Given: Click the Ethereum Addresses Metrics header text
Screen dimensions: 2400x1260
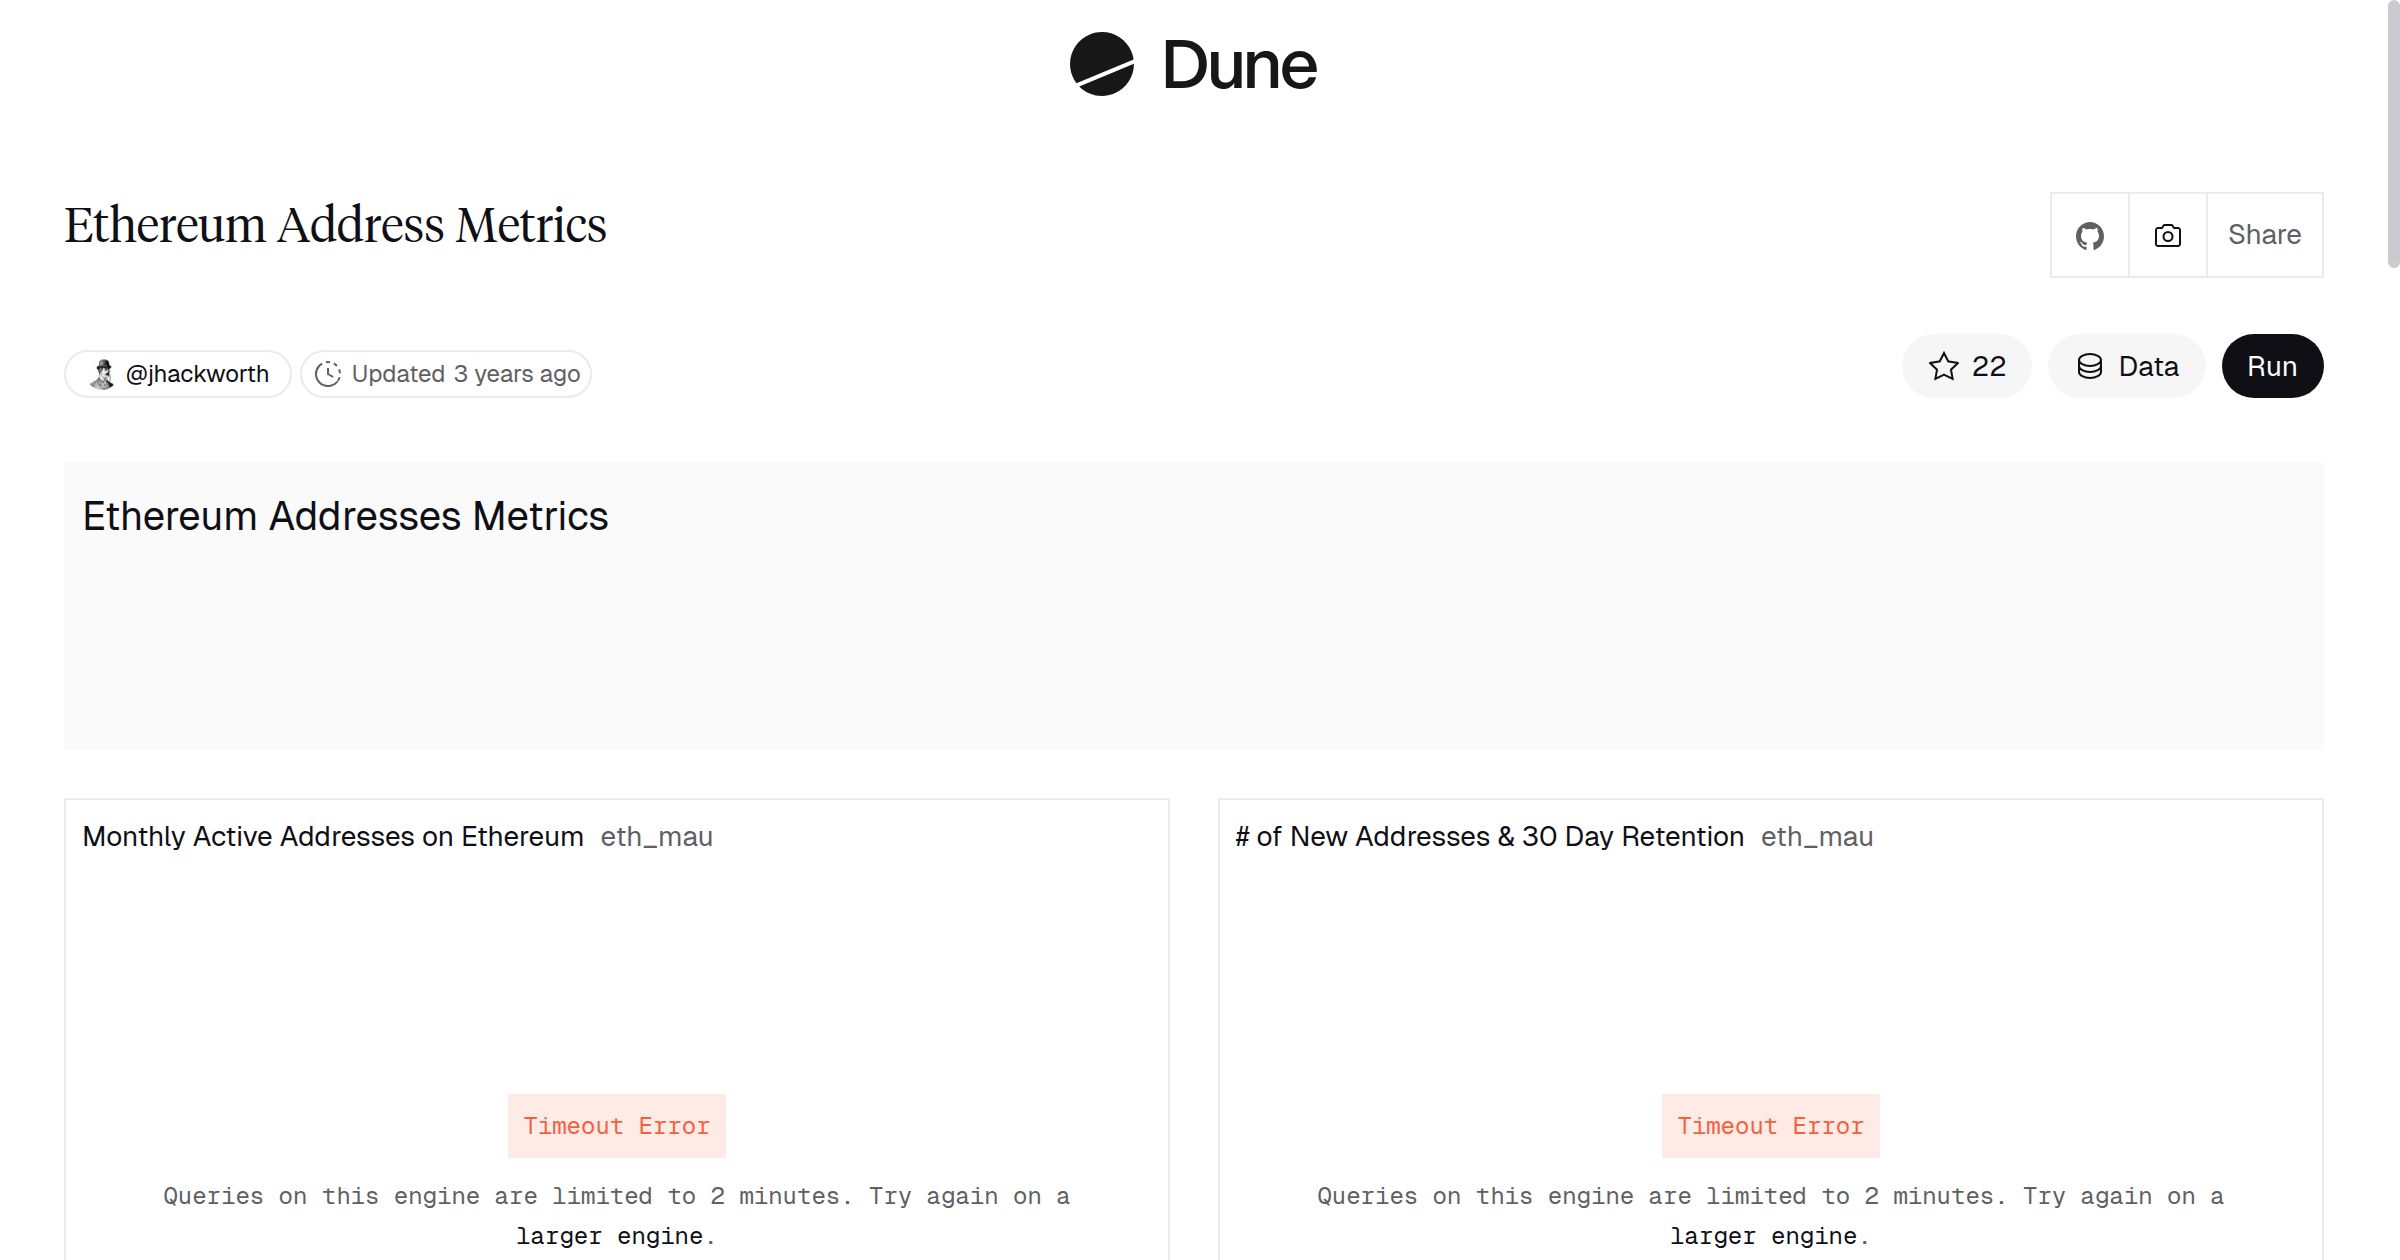Looking at the screenshot, I should (345, 516).
